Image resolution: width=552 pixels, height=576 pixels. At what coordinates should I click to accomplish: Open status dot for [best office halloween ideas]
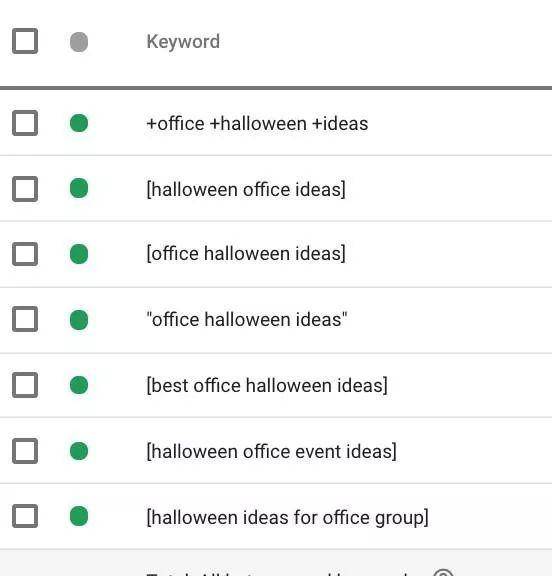coord(79,385)
